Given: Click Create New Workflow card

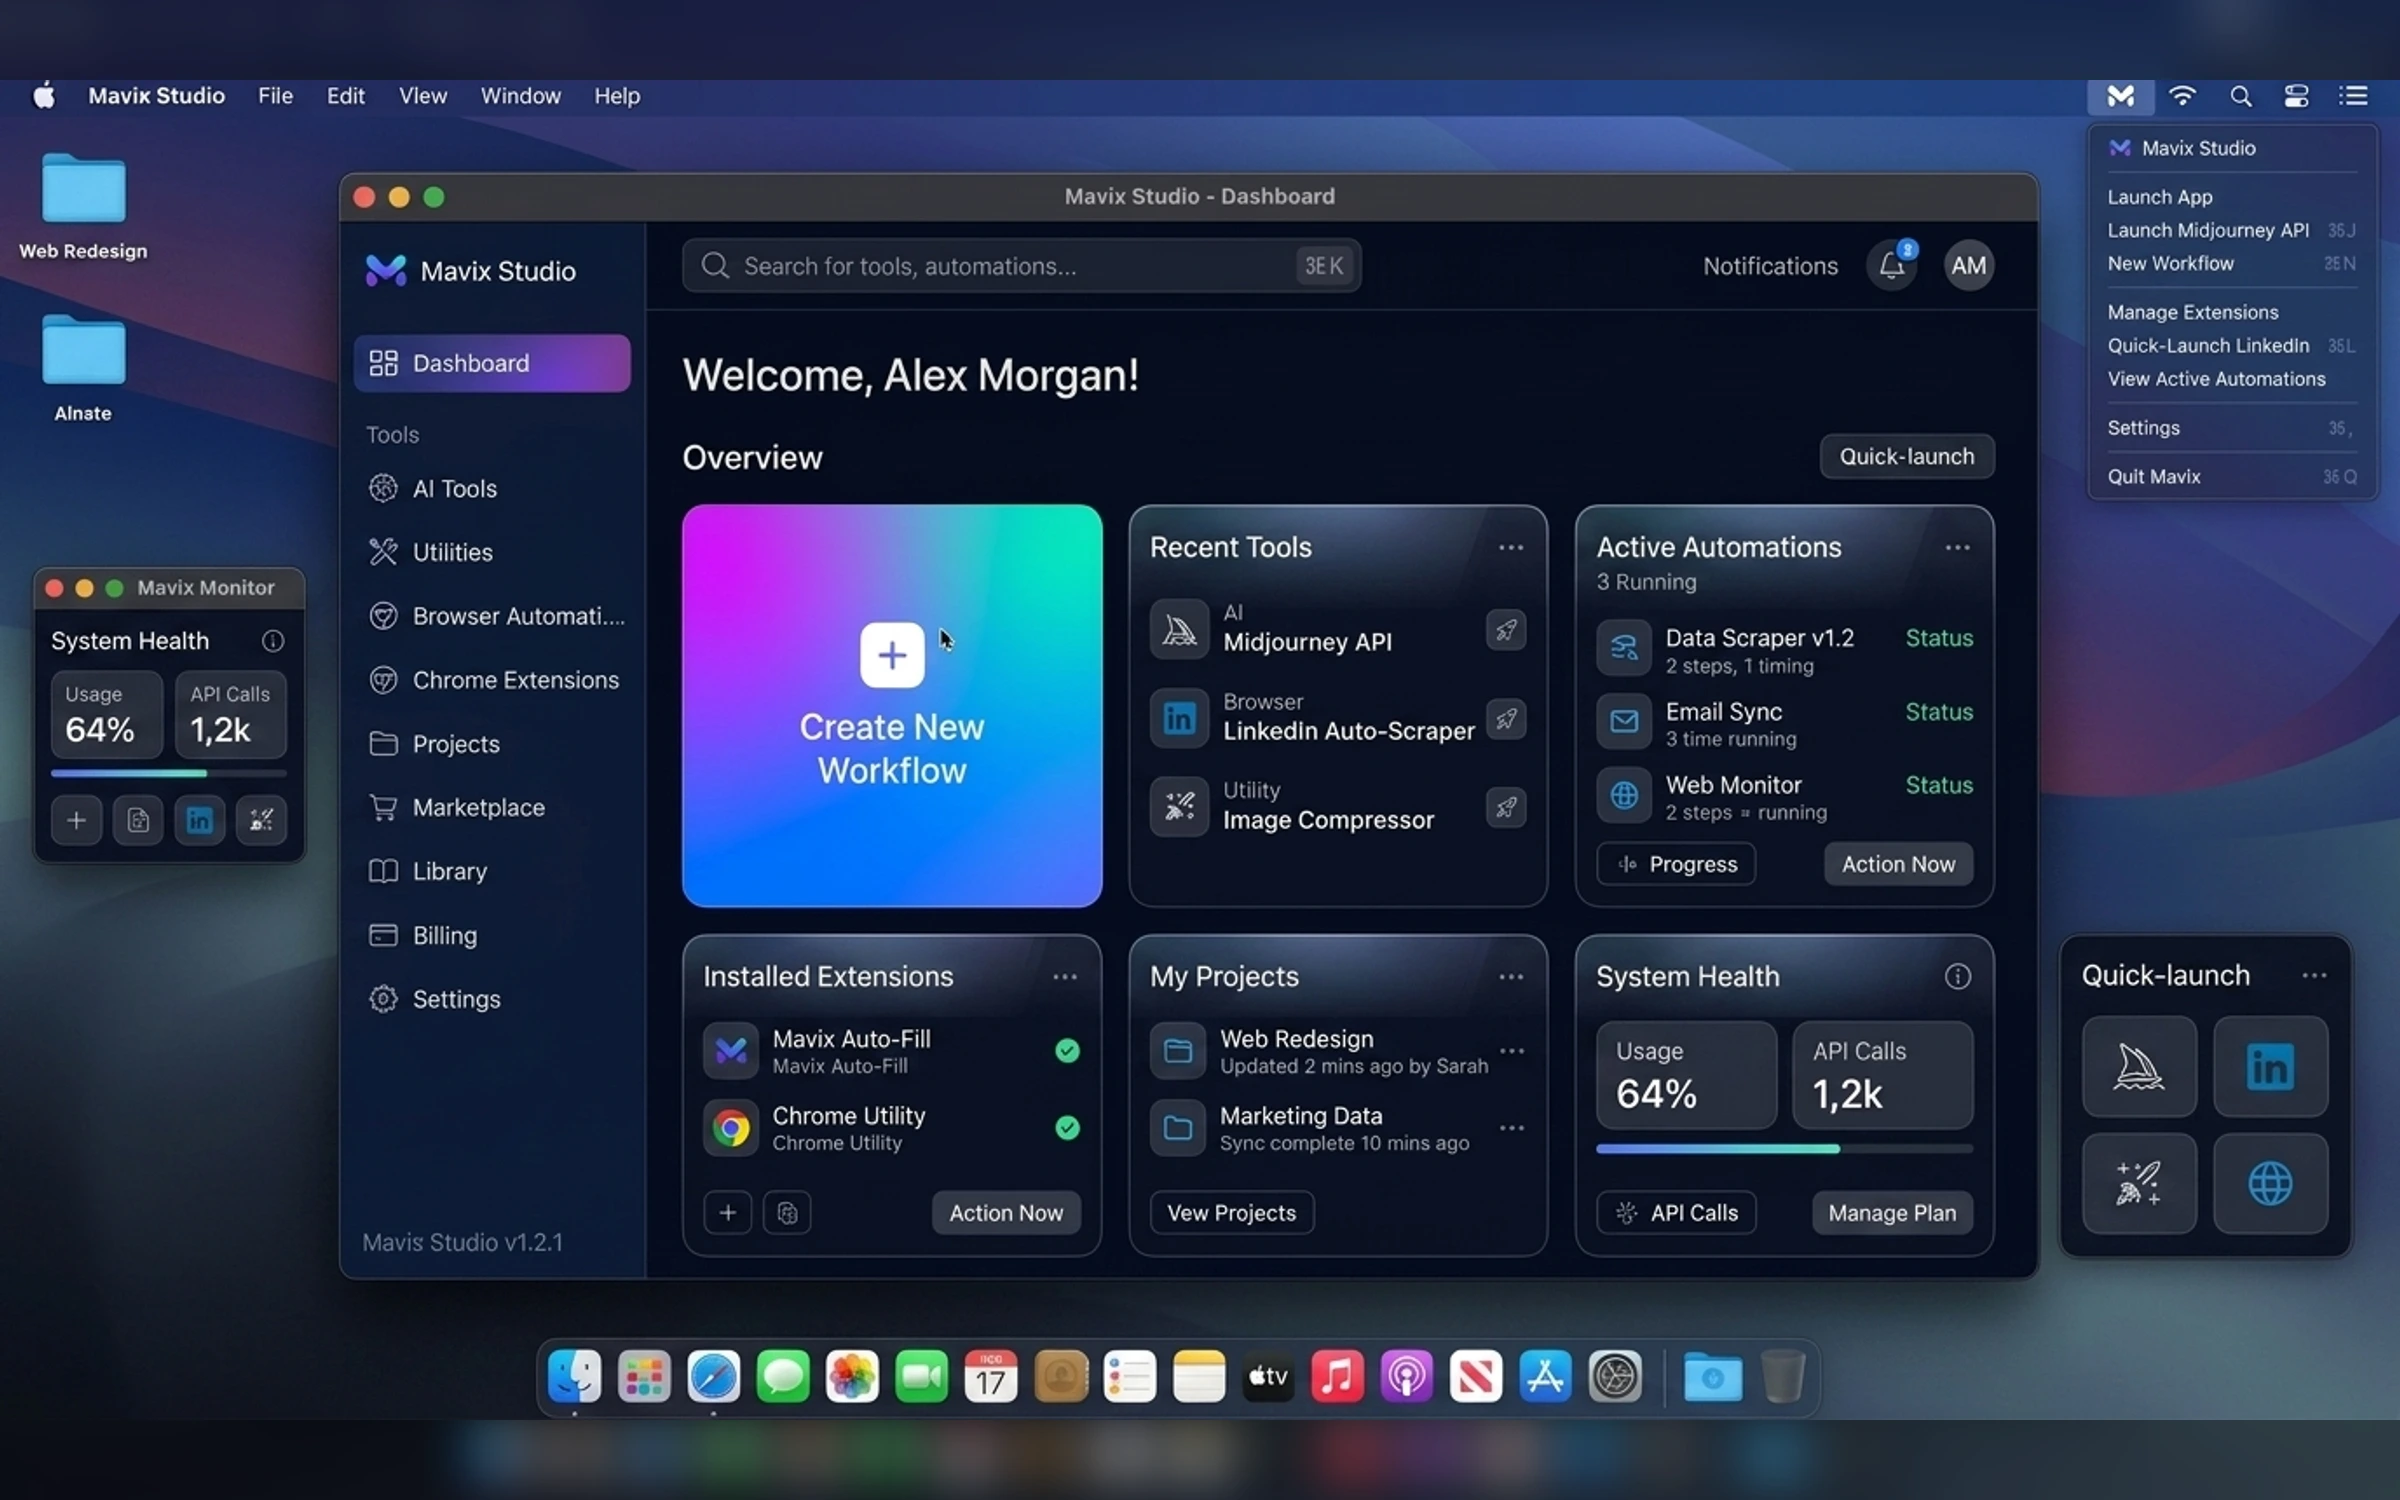Looking at the screenshot, I should click(x=892, y=706).
